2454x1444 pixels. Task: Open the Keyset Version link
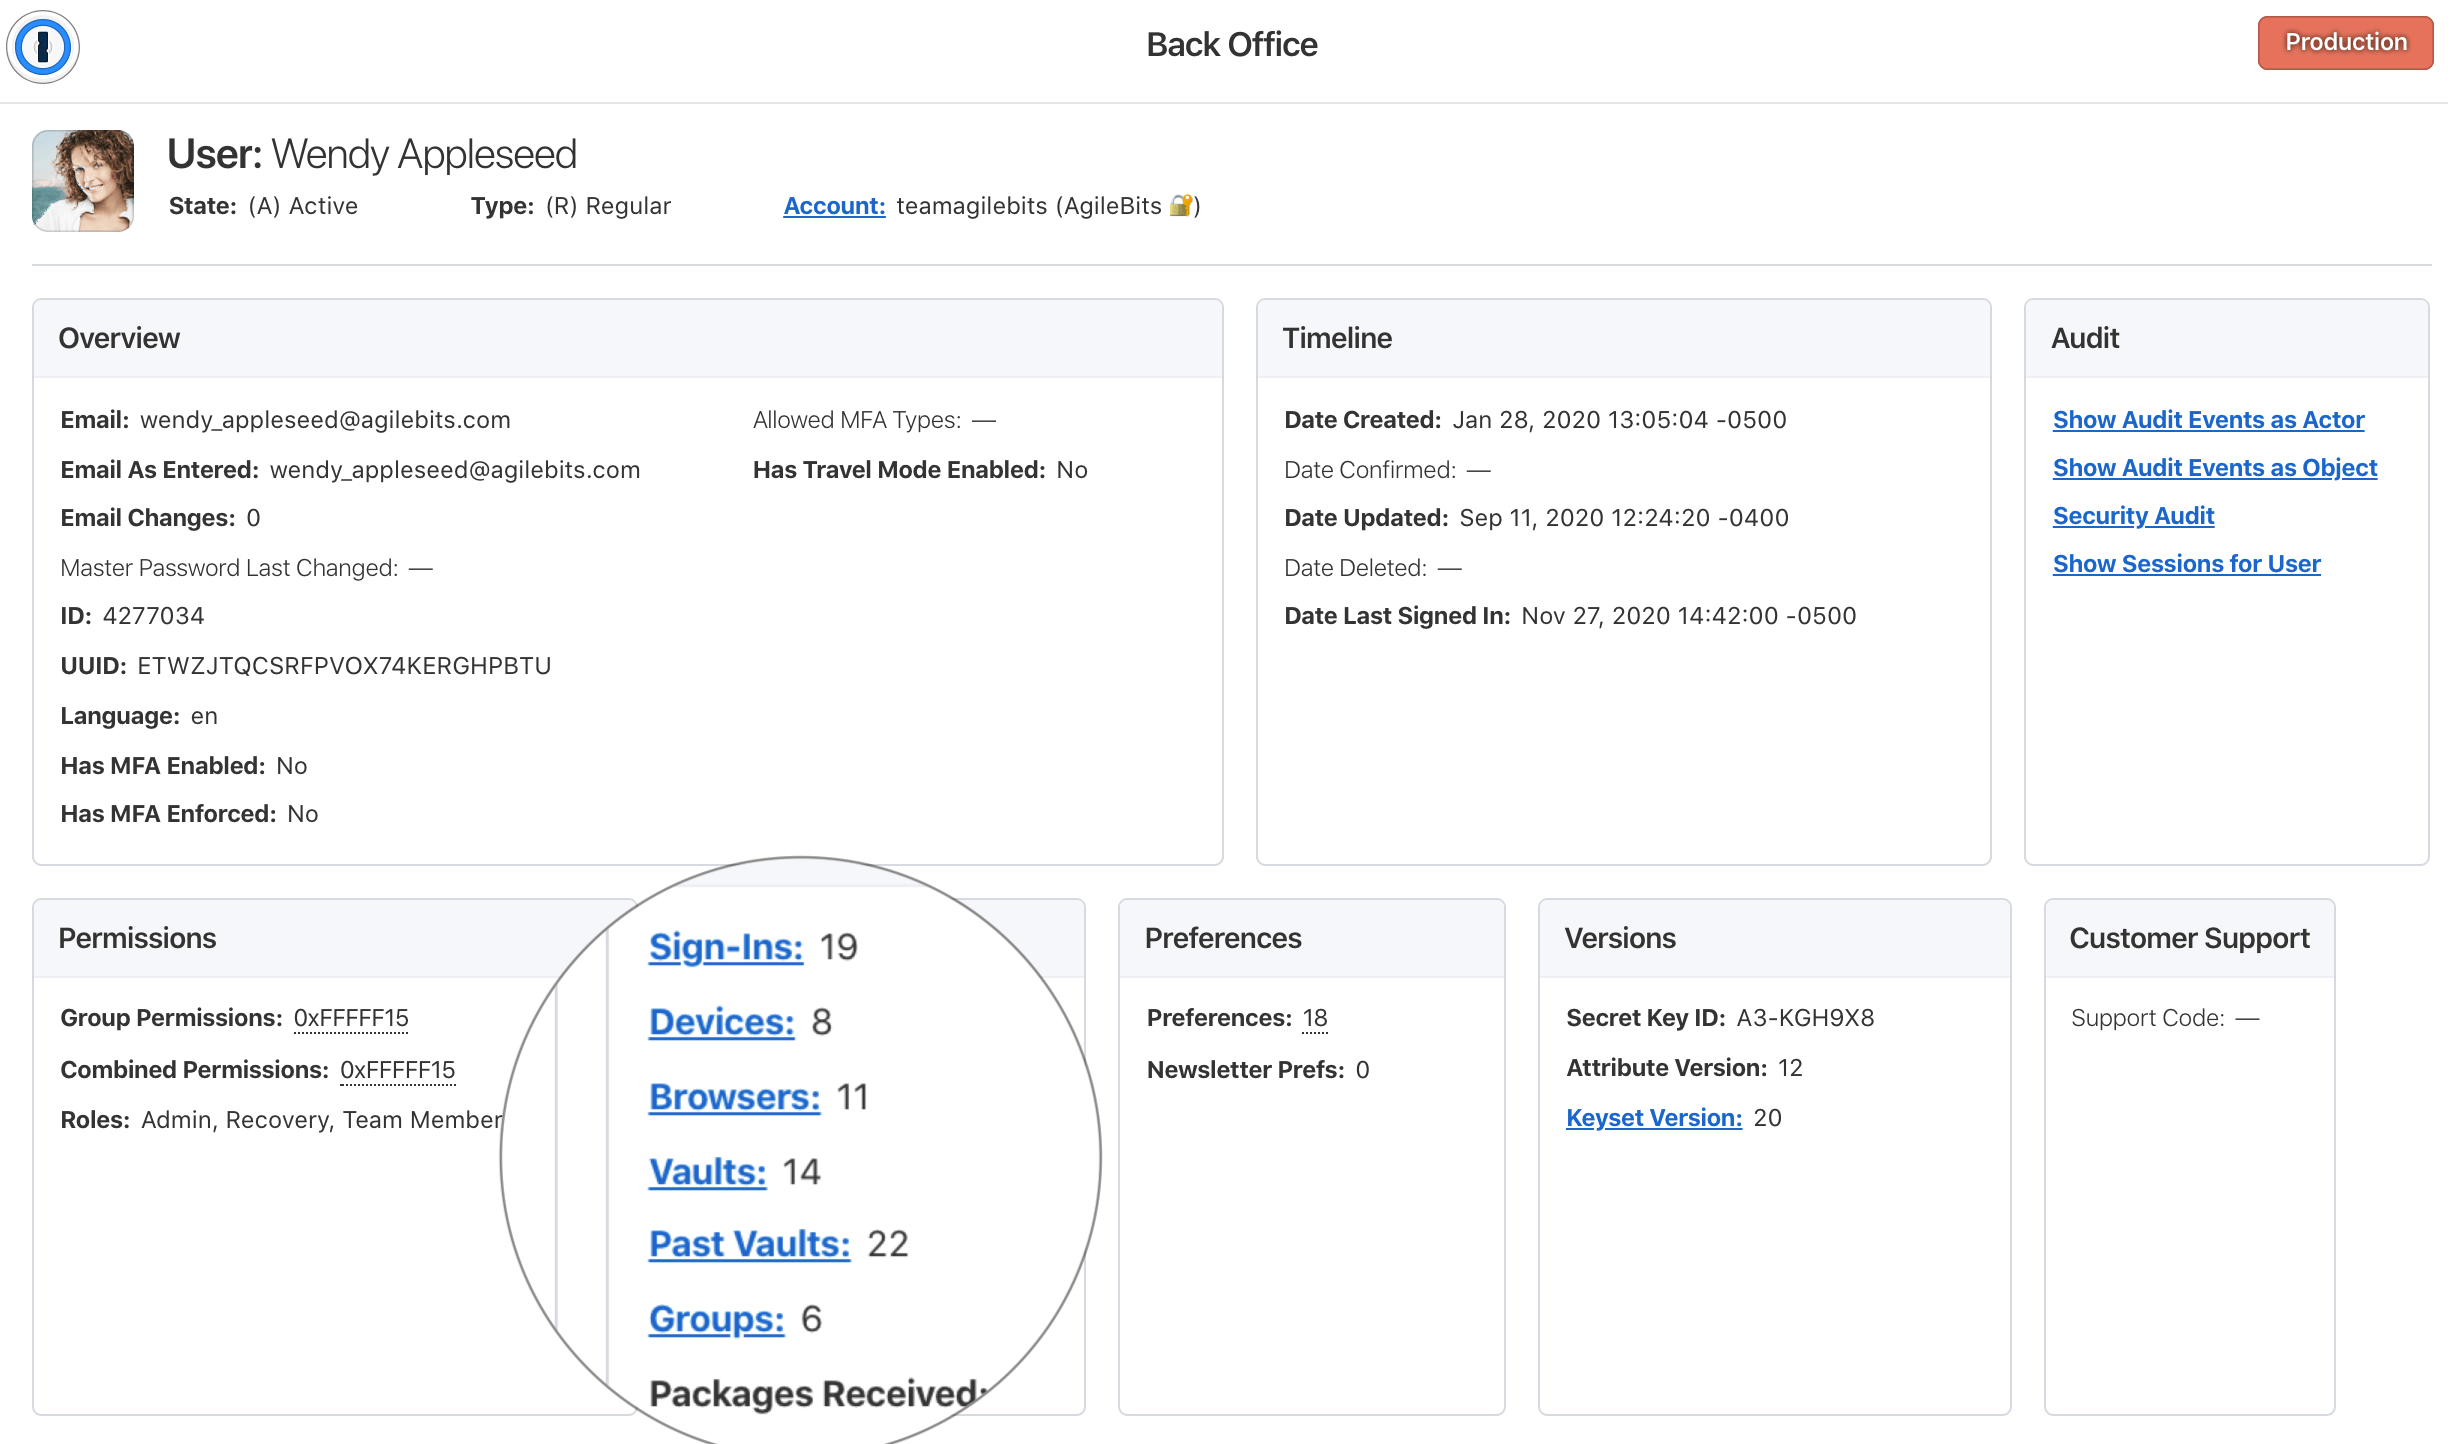[1654, 1118]
